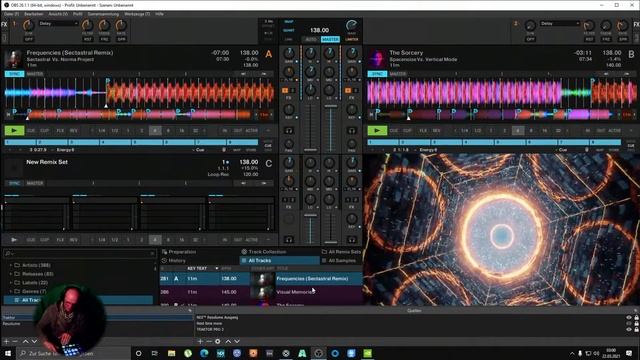The image size is (640, 360).
Task: Open the Datei menu
Action: click(11, 14)
